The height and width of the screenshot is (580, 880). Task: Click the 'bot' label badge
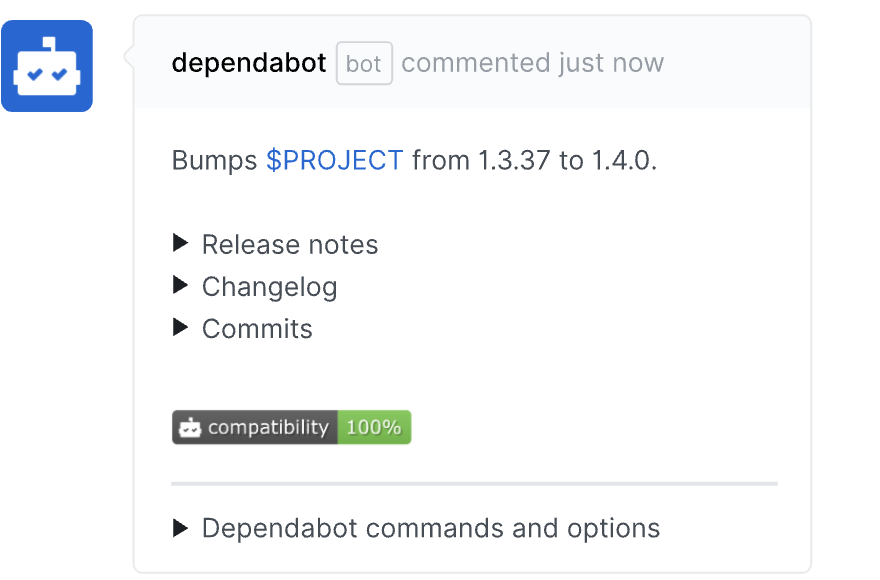pyautogui.click(x=364, y=64)
